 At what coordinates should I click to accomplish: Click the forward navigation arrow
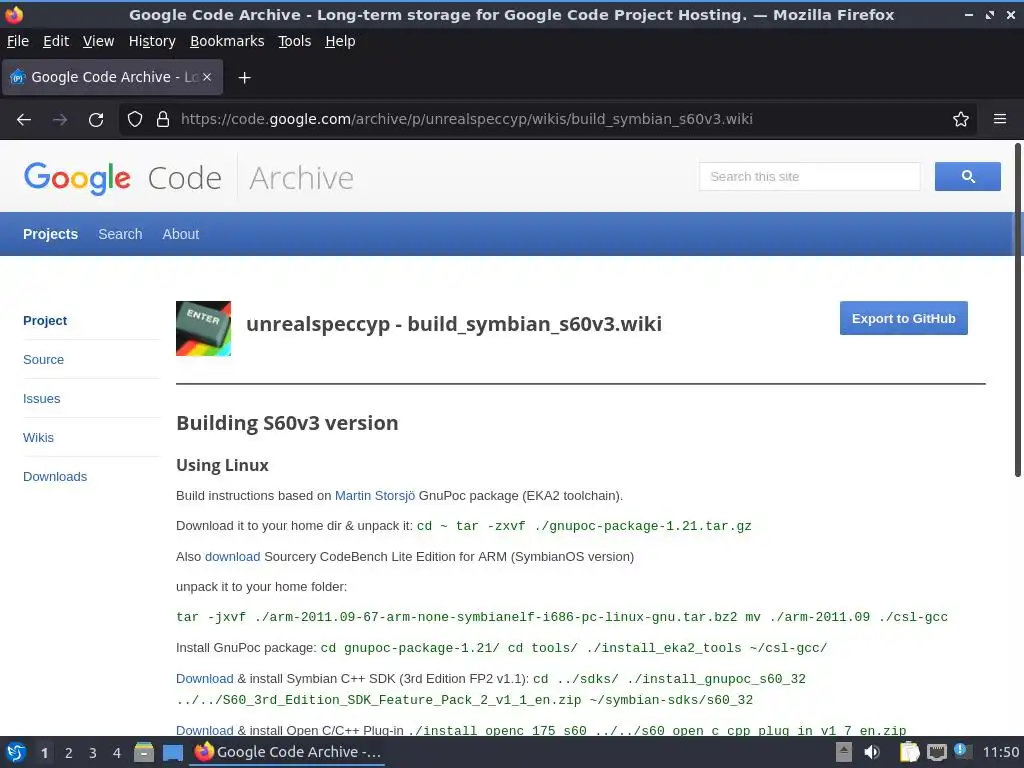click(60, 120)
